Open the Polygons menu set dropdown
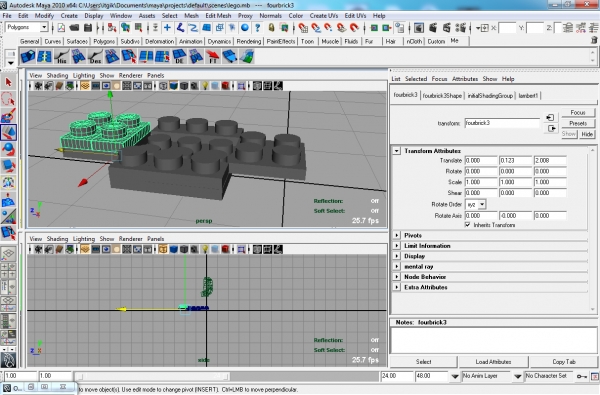 coord(44,27)
